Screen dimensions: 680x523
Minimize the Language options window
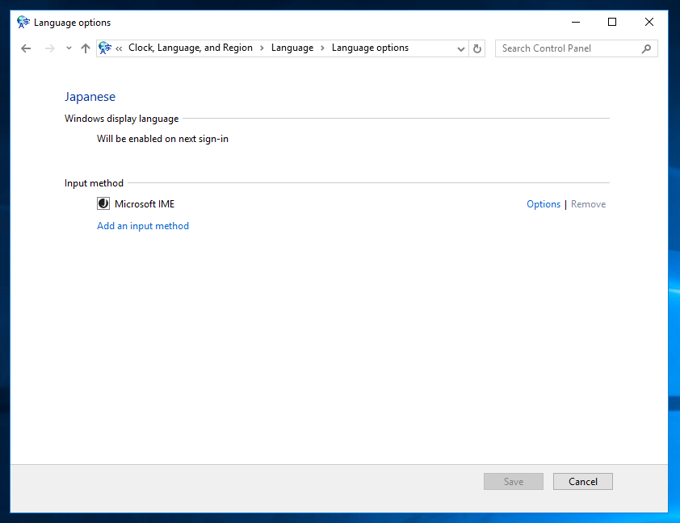tap(575, 22)
